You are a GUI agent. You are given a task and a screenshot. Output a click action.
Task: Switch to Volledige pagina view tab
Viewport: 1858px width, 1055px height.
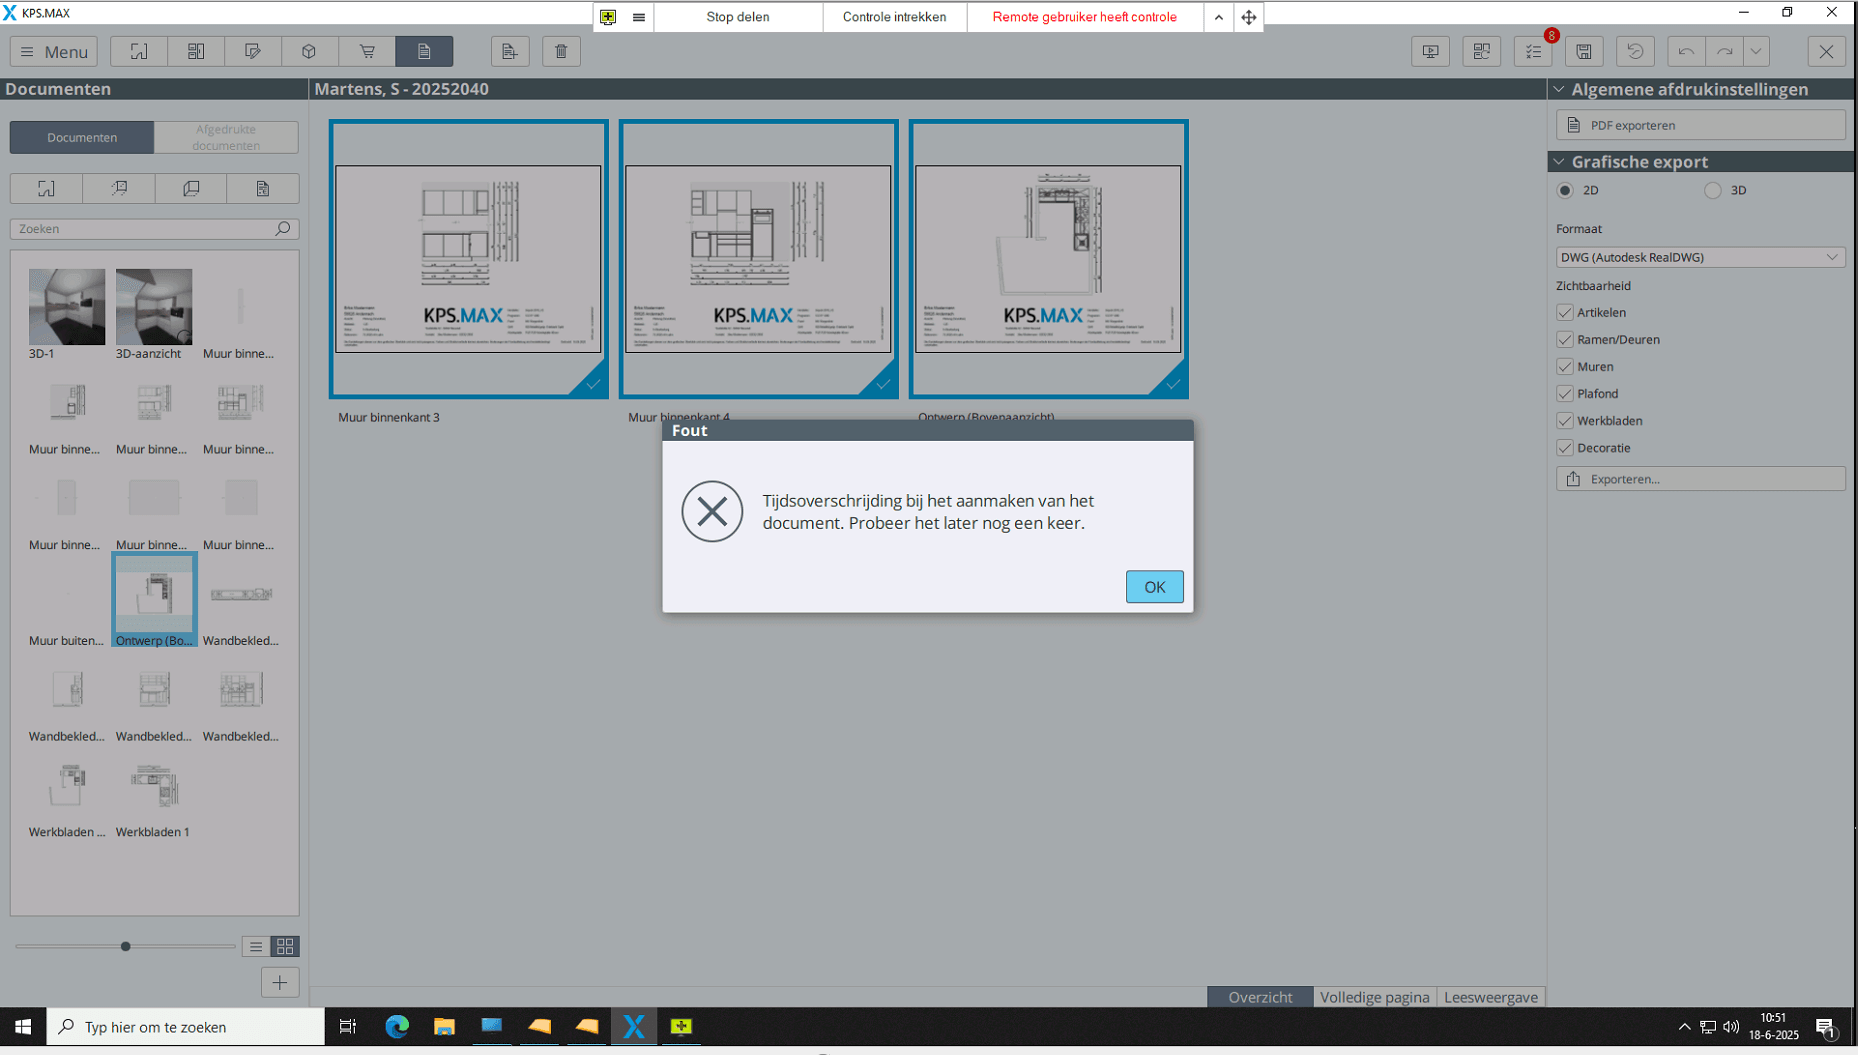pyautogui.click(x=1374, y=997)
